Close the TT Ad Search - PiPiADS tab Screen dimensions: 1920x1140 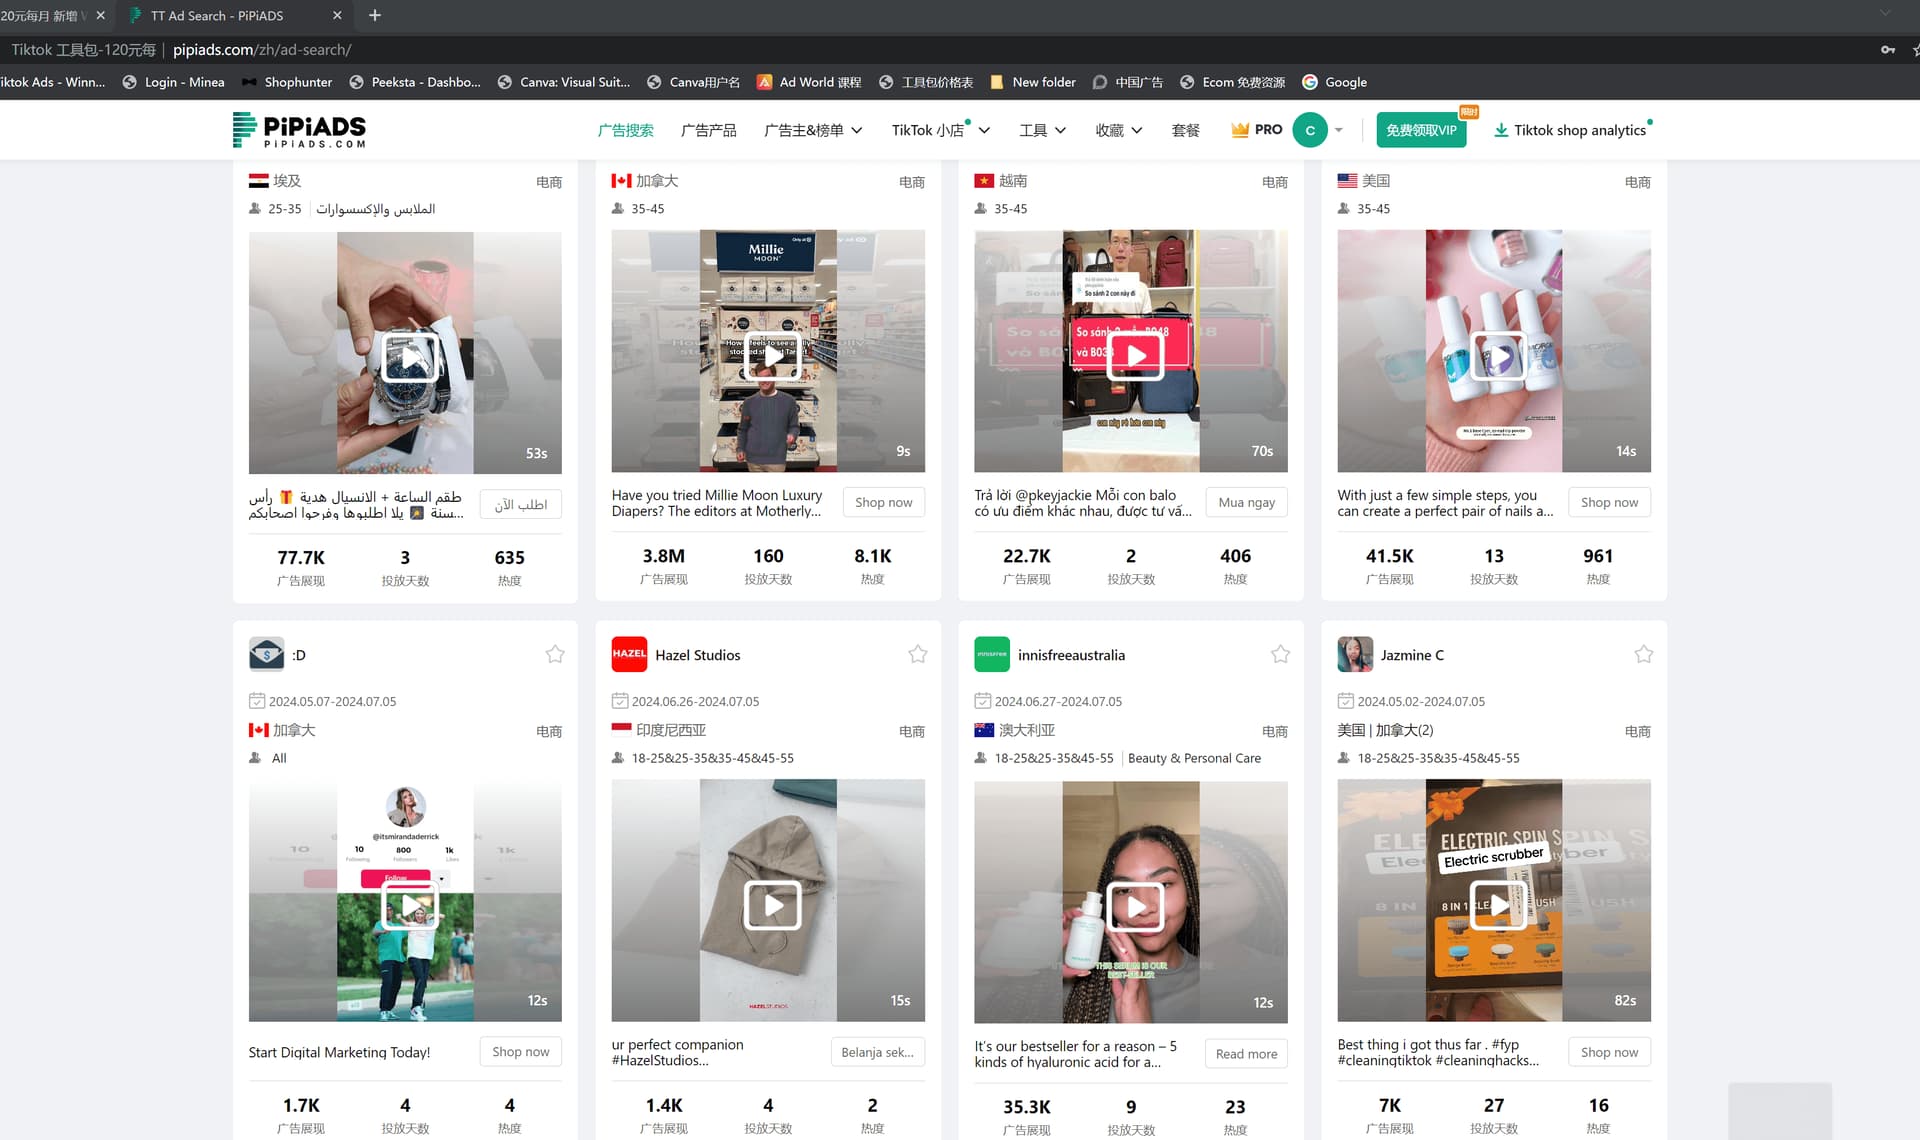tap(337, 15)
